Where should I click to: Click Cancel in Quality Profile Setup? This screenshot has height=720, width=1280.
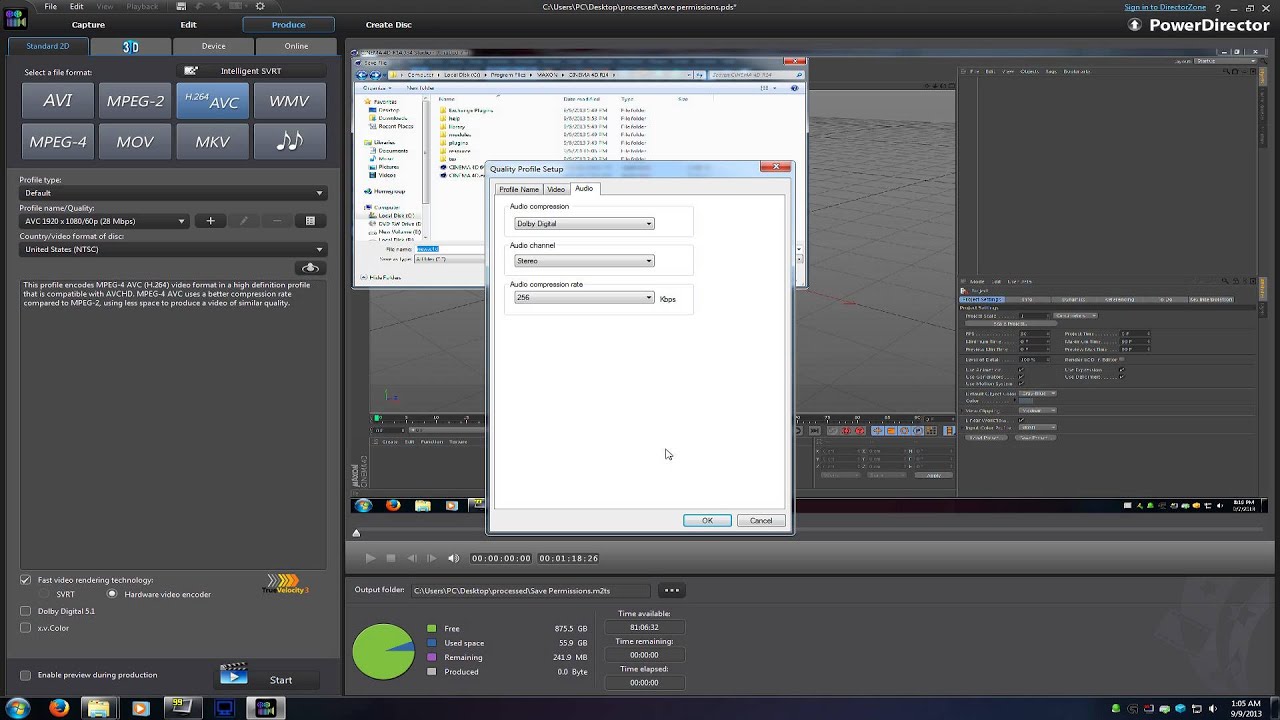pyautogui.click(x=761, y=521)
